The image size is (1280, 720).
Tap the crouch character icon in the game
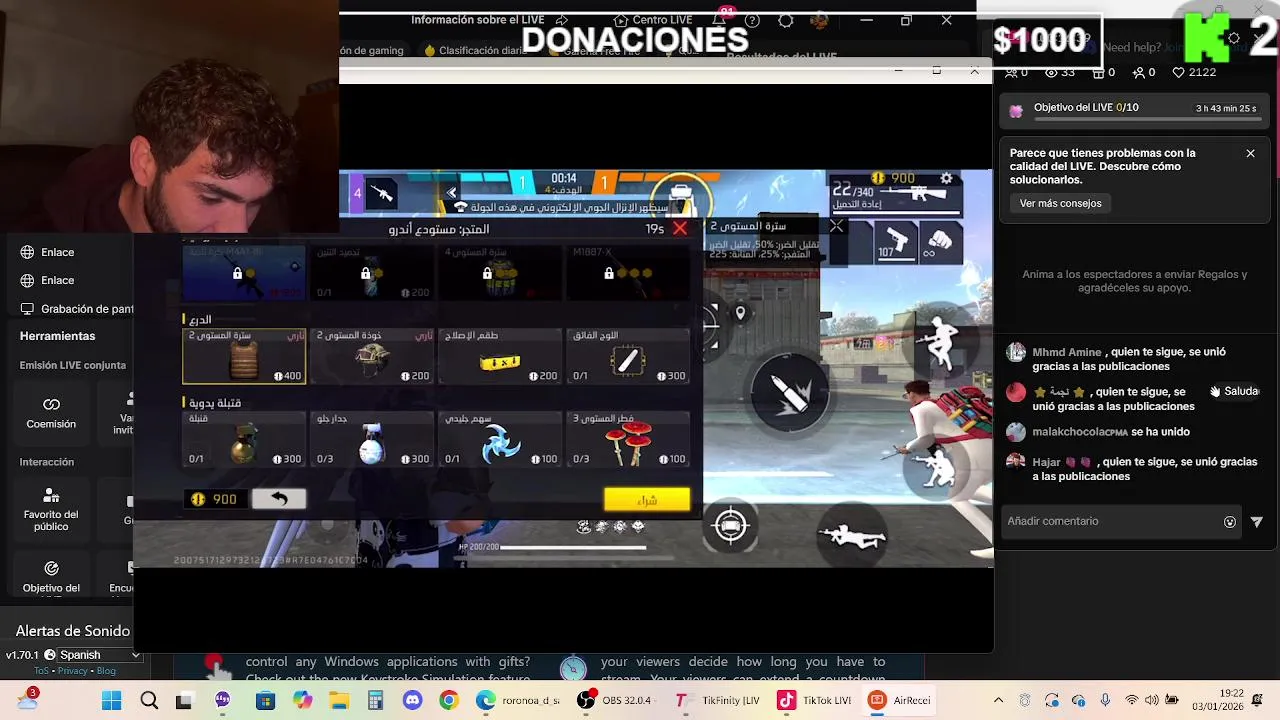[x=937, y=467]
